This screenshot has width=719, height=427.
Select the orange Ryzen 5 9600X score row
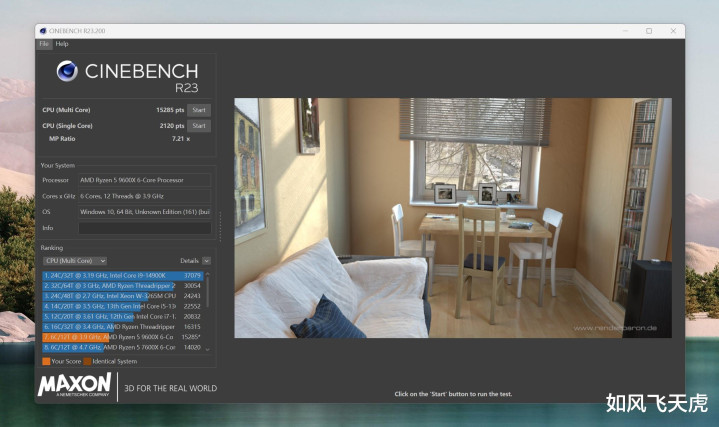(122, 337)
